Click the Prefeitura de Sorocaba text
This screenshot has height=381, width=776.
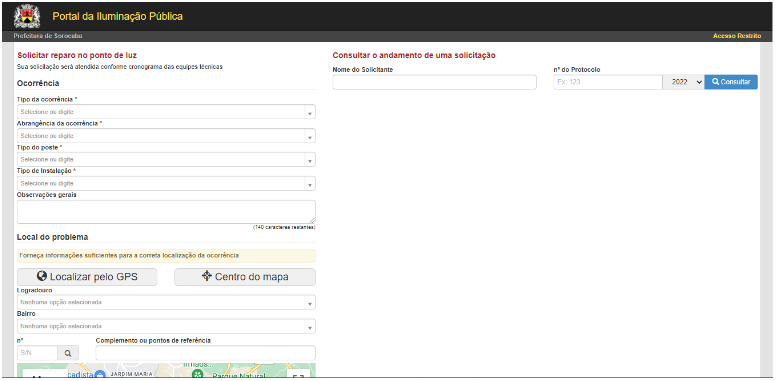(48, 36)
